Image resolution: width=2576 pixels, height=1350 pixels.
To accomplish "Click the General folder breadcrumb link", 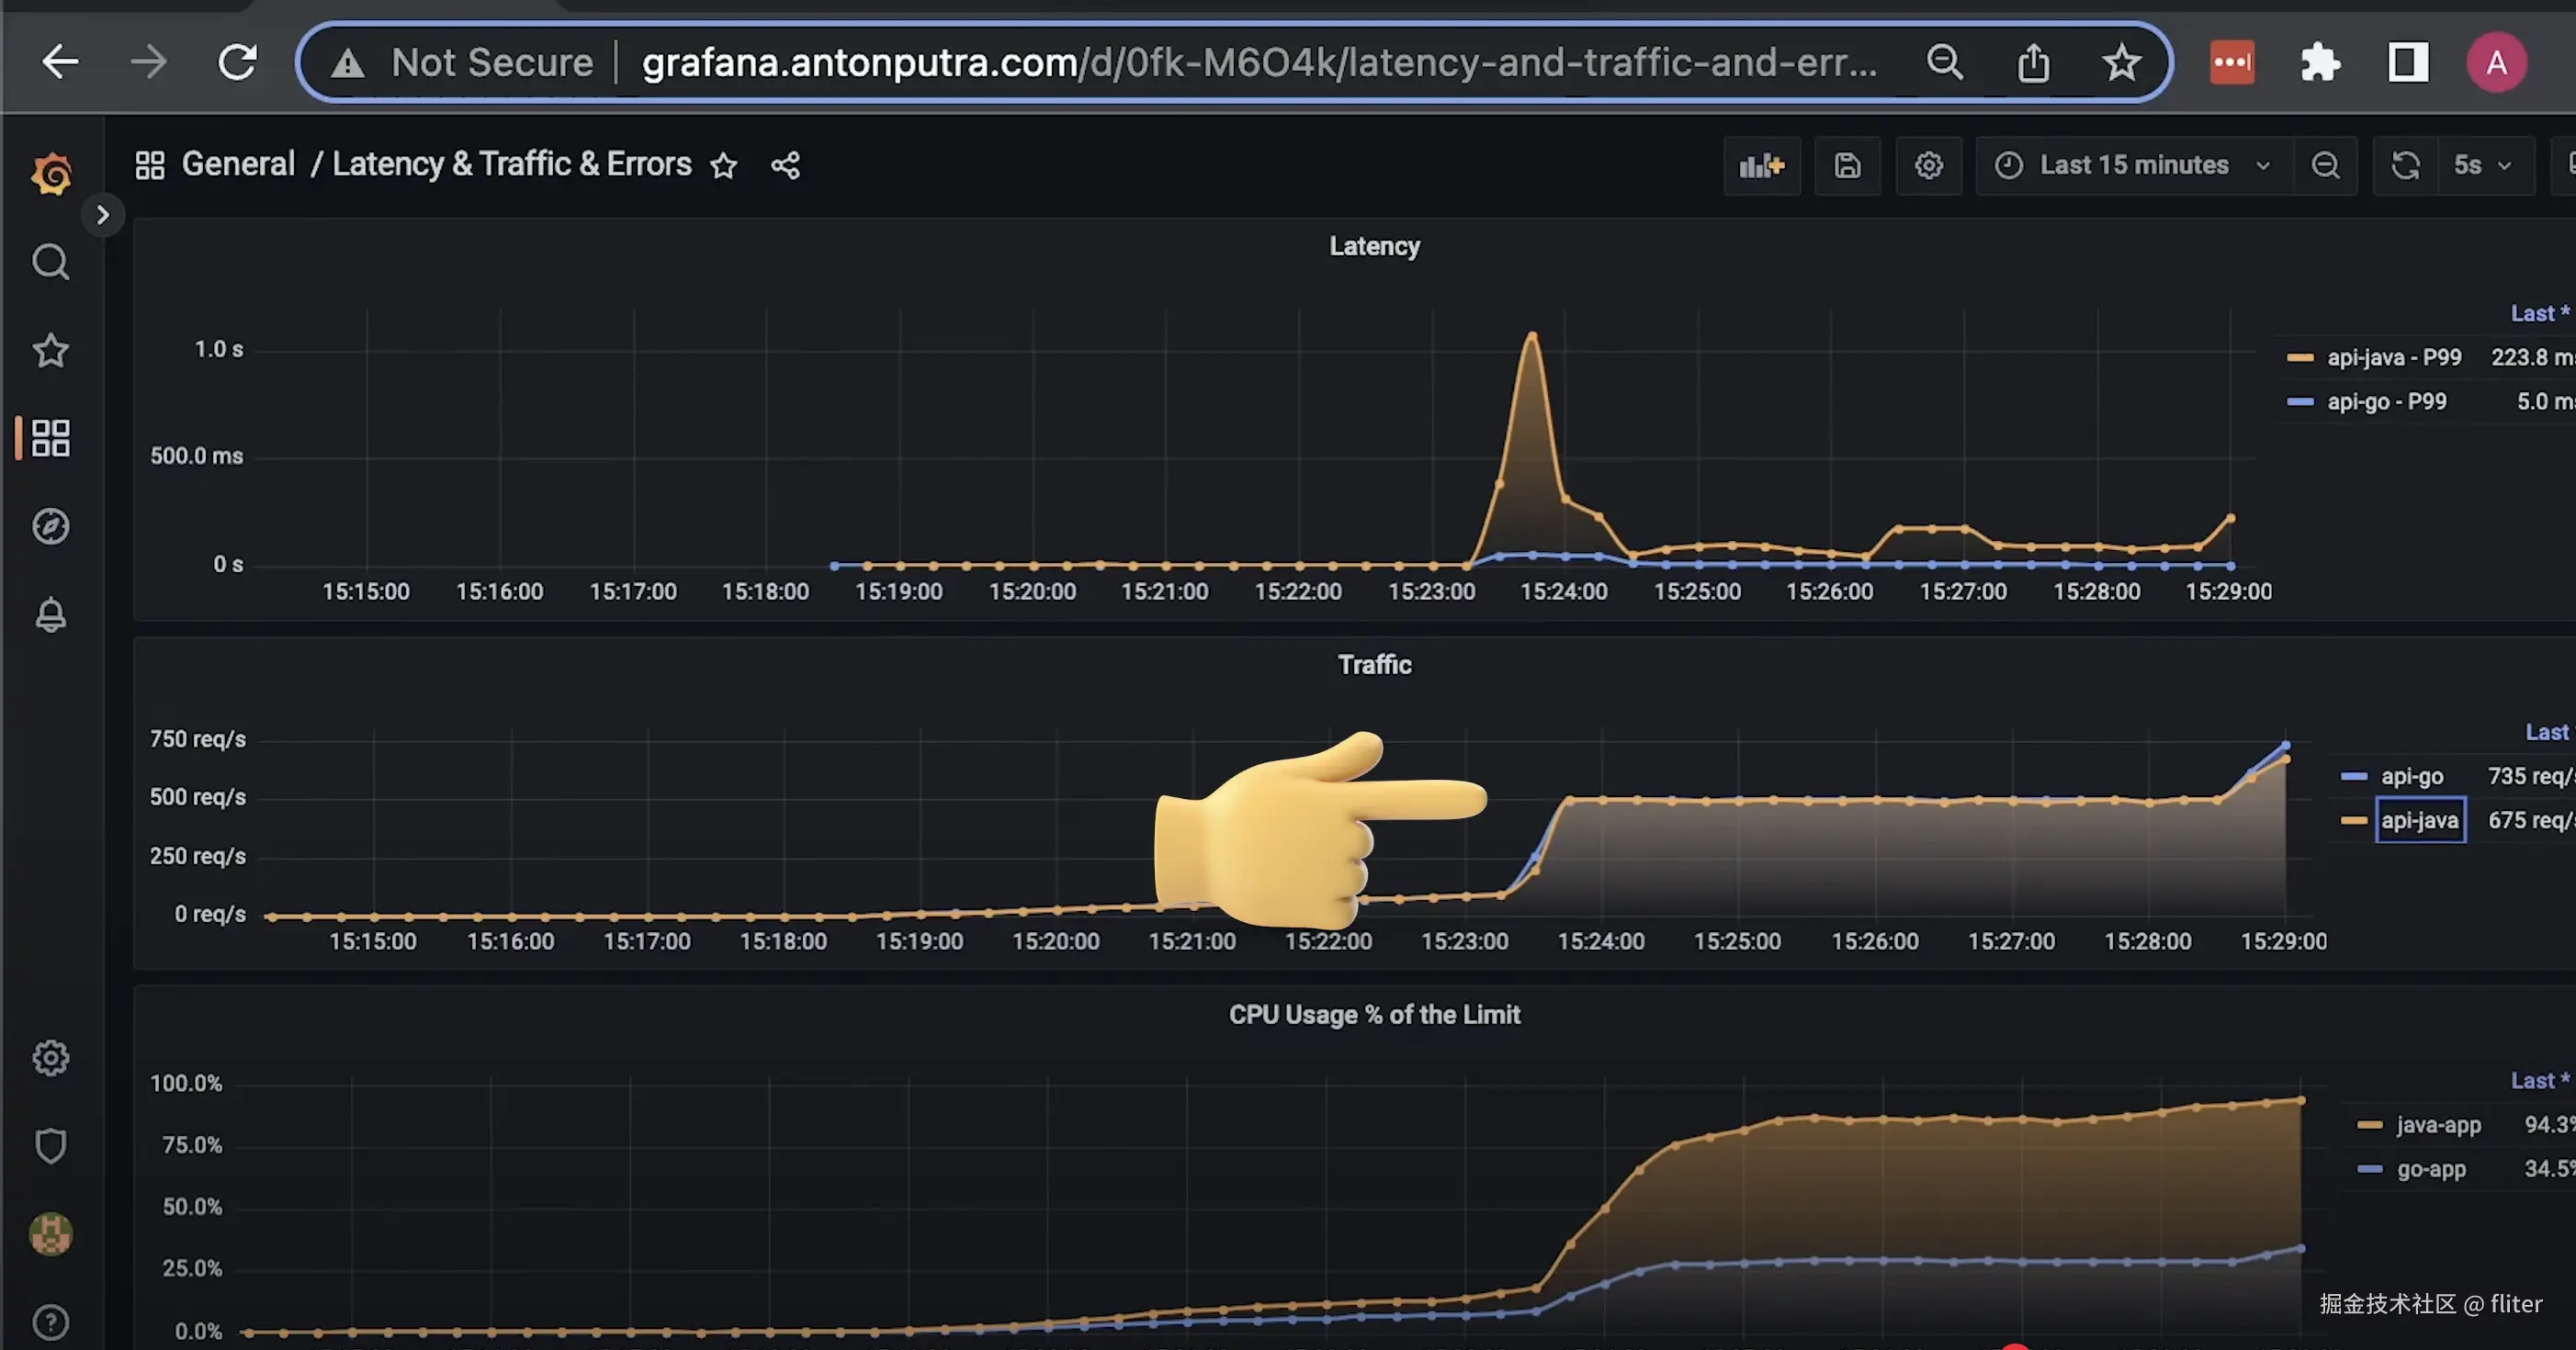I will [238, 164].
